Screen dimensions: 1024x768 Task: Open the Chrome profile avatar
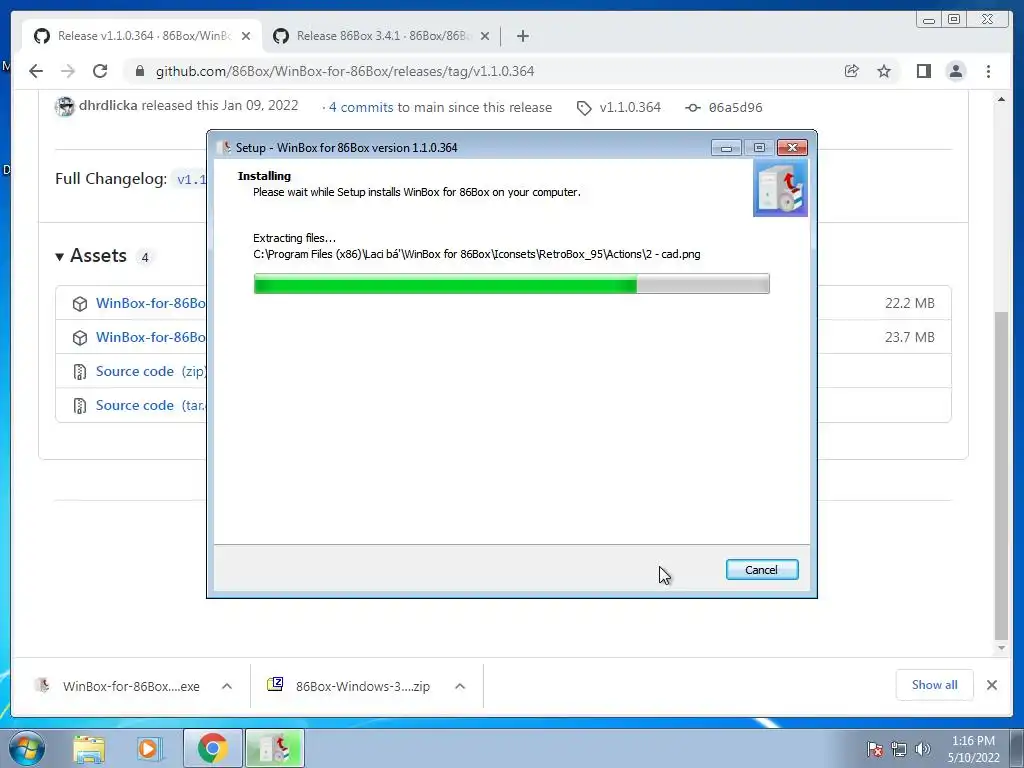click(x=955, y=71)
